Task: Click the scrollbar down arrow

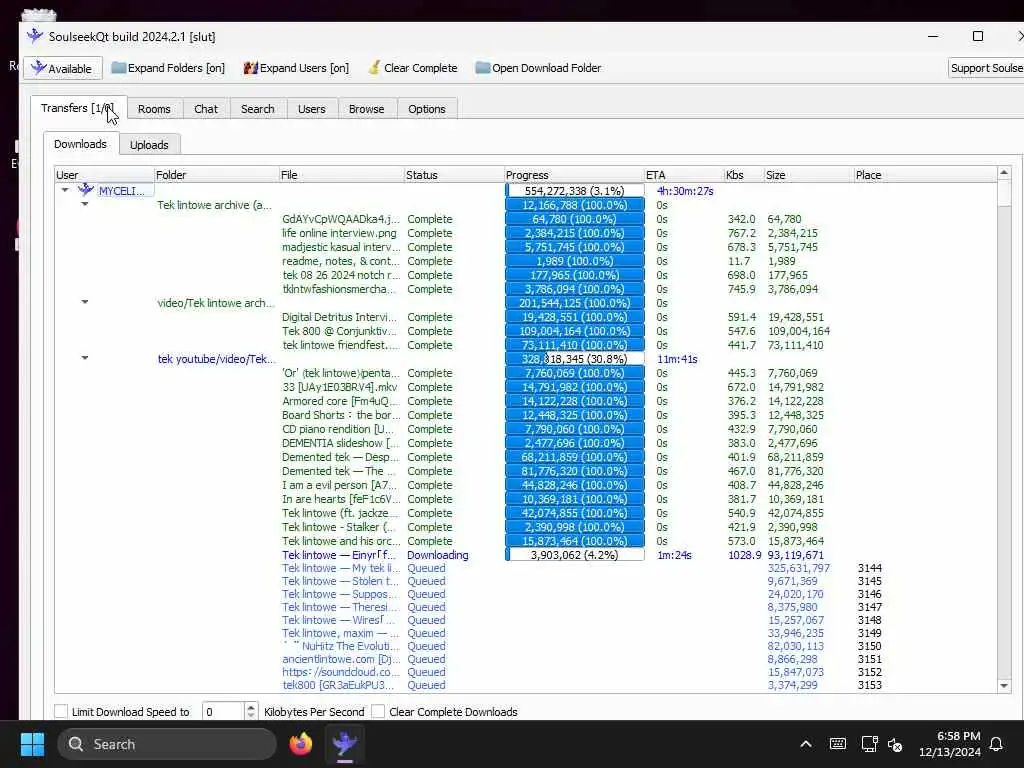Action: point(1004,685)
